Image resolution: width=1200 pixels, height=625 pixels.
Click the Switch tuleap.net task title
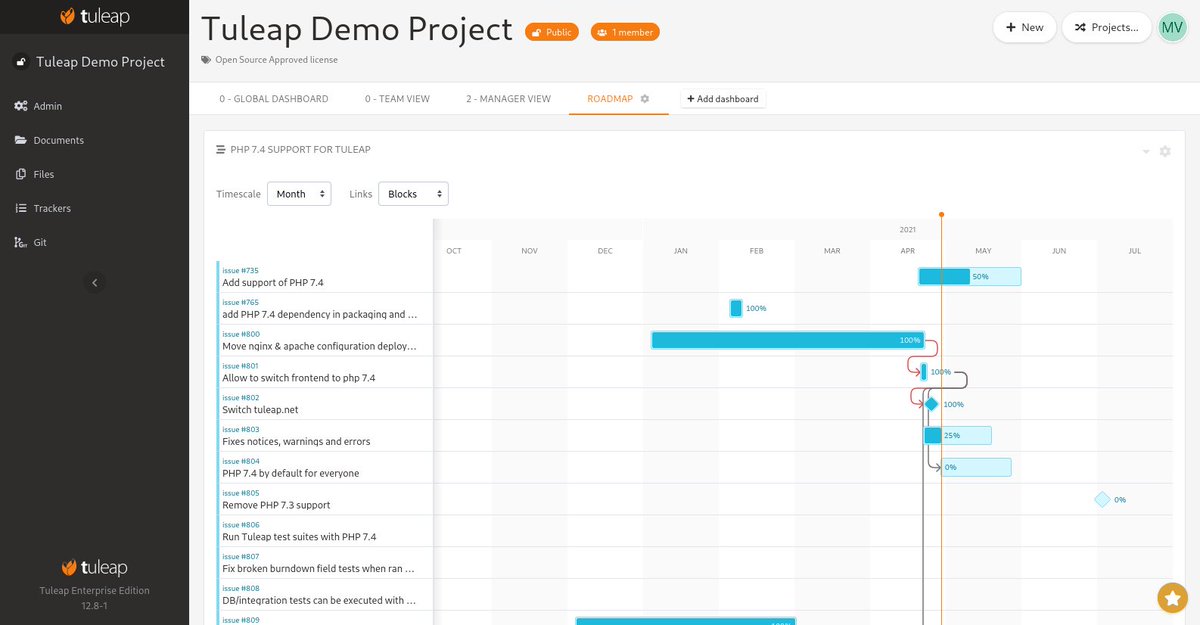[260, 410]
